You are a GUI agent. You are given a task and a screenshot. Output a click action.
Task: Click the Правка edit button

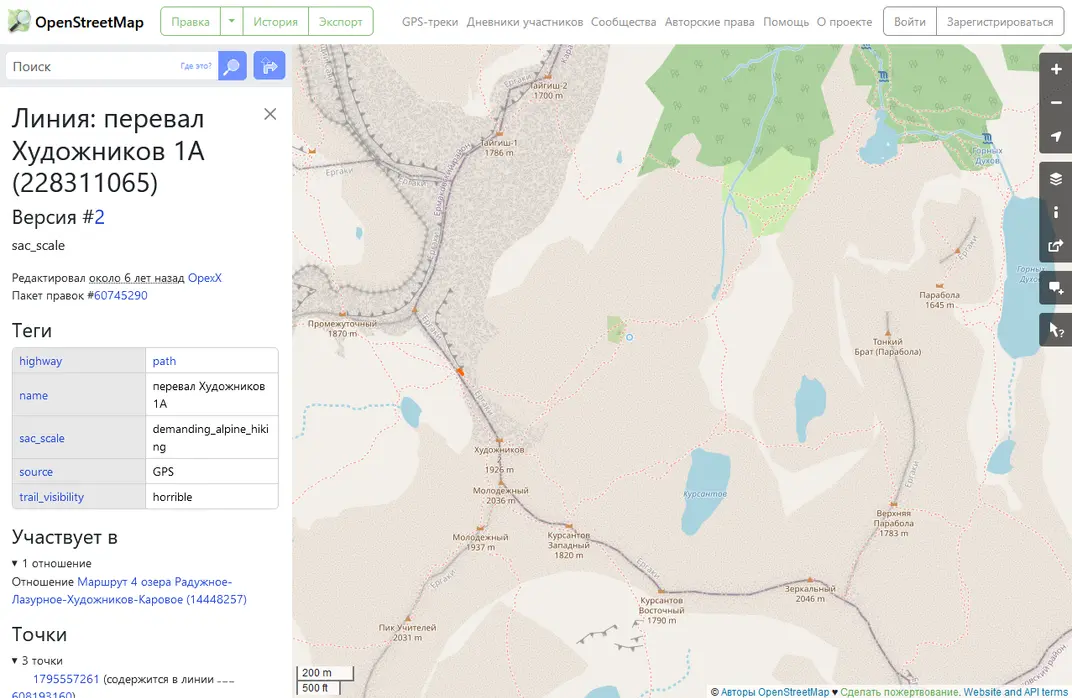point(190,21)
